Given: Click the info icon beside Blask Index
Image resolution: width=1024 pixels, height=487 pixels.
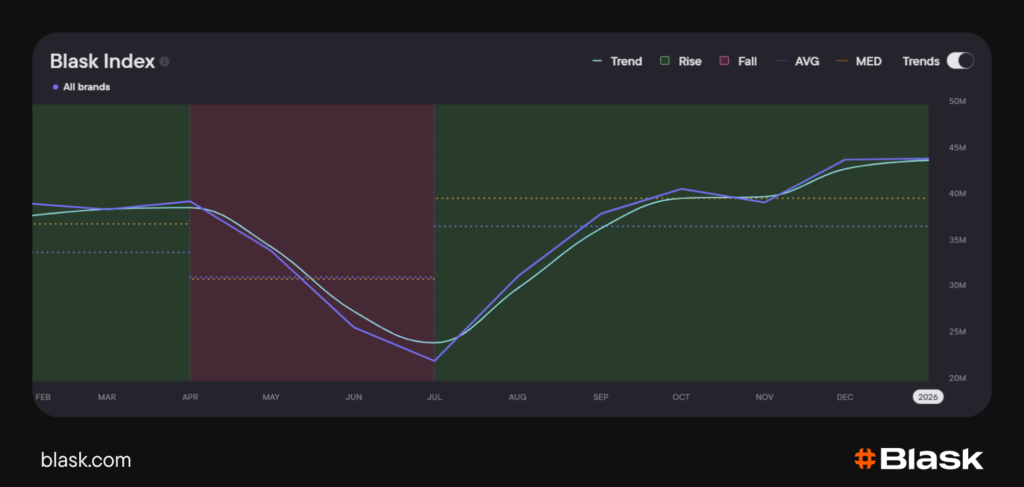Looking at the screenshot, I should click(165, 62).
